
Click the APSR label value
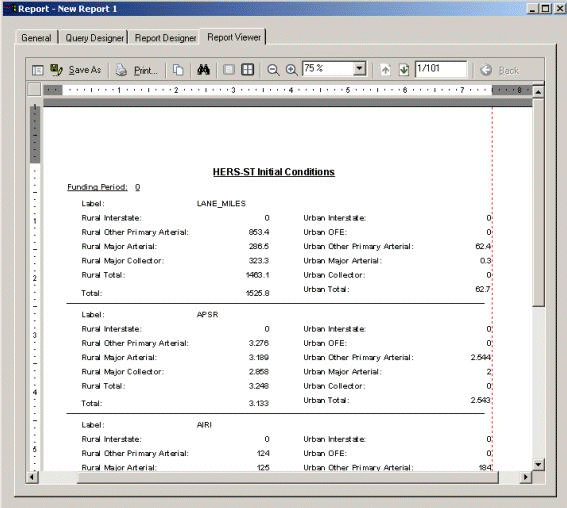pyautogui.click(x=207, y=315)
